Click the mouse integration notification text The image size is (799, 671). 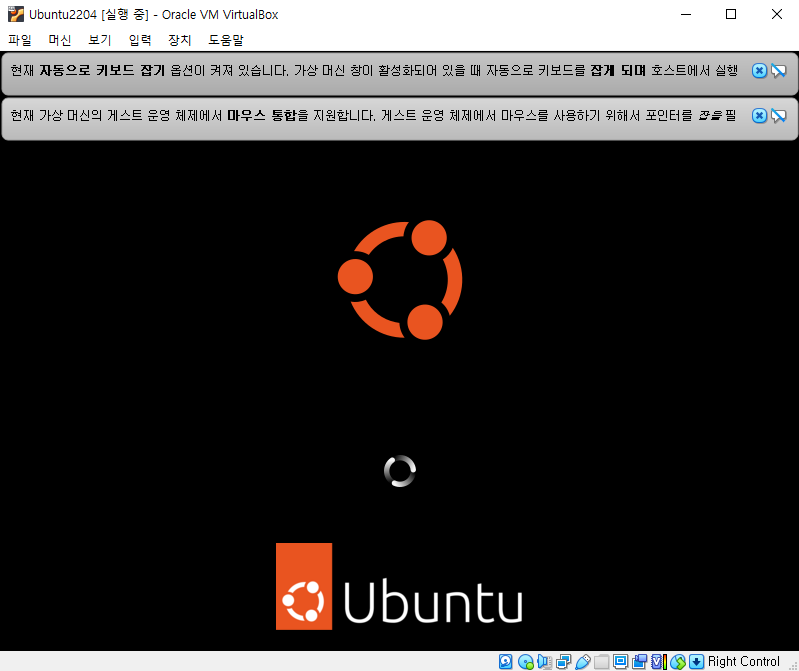pos(373,115)
